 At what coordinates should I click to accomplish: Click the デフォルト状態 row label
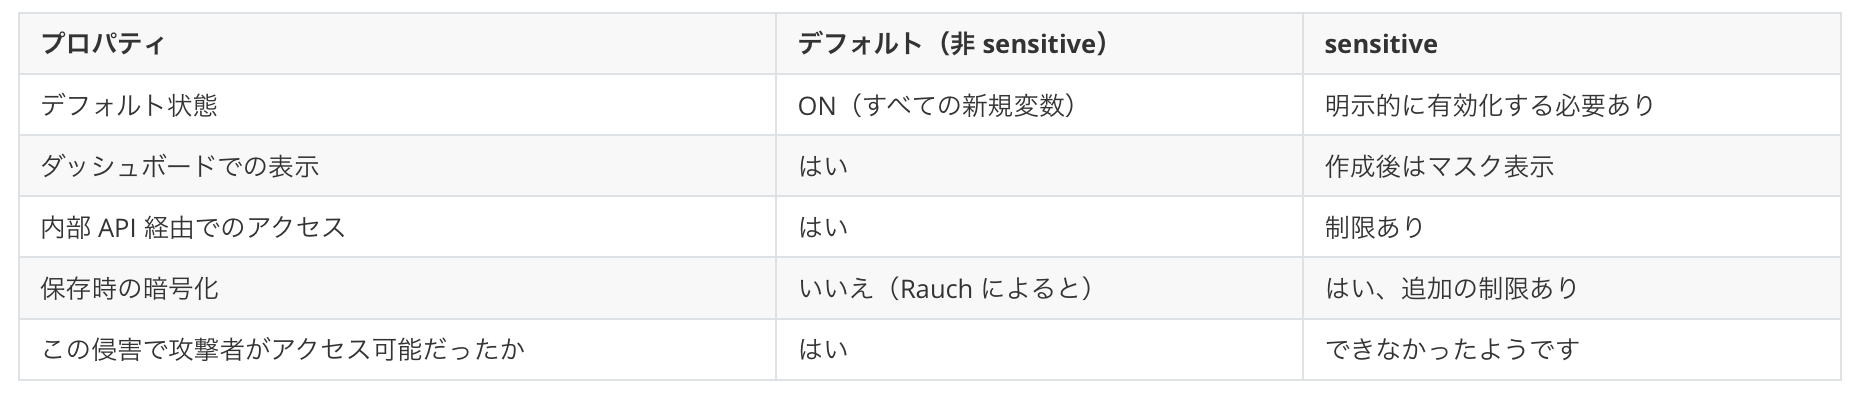click(x=129, y=105)
